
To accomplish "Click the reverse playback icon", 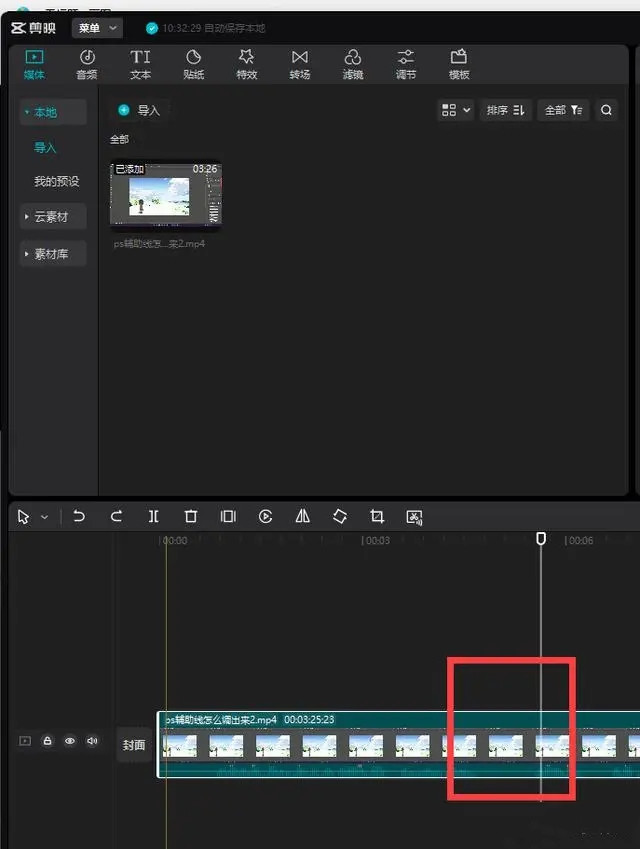I will pos(265,517).
